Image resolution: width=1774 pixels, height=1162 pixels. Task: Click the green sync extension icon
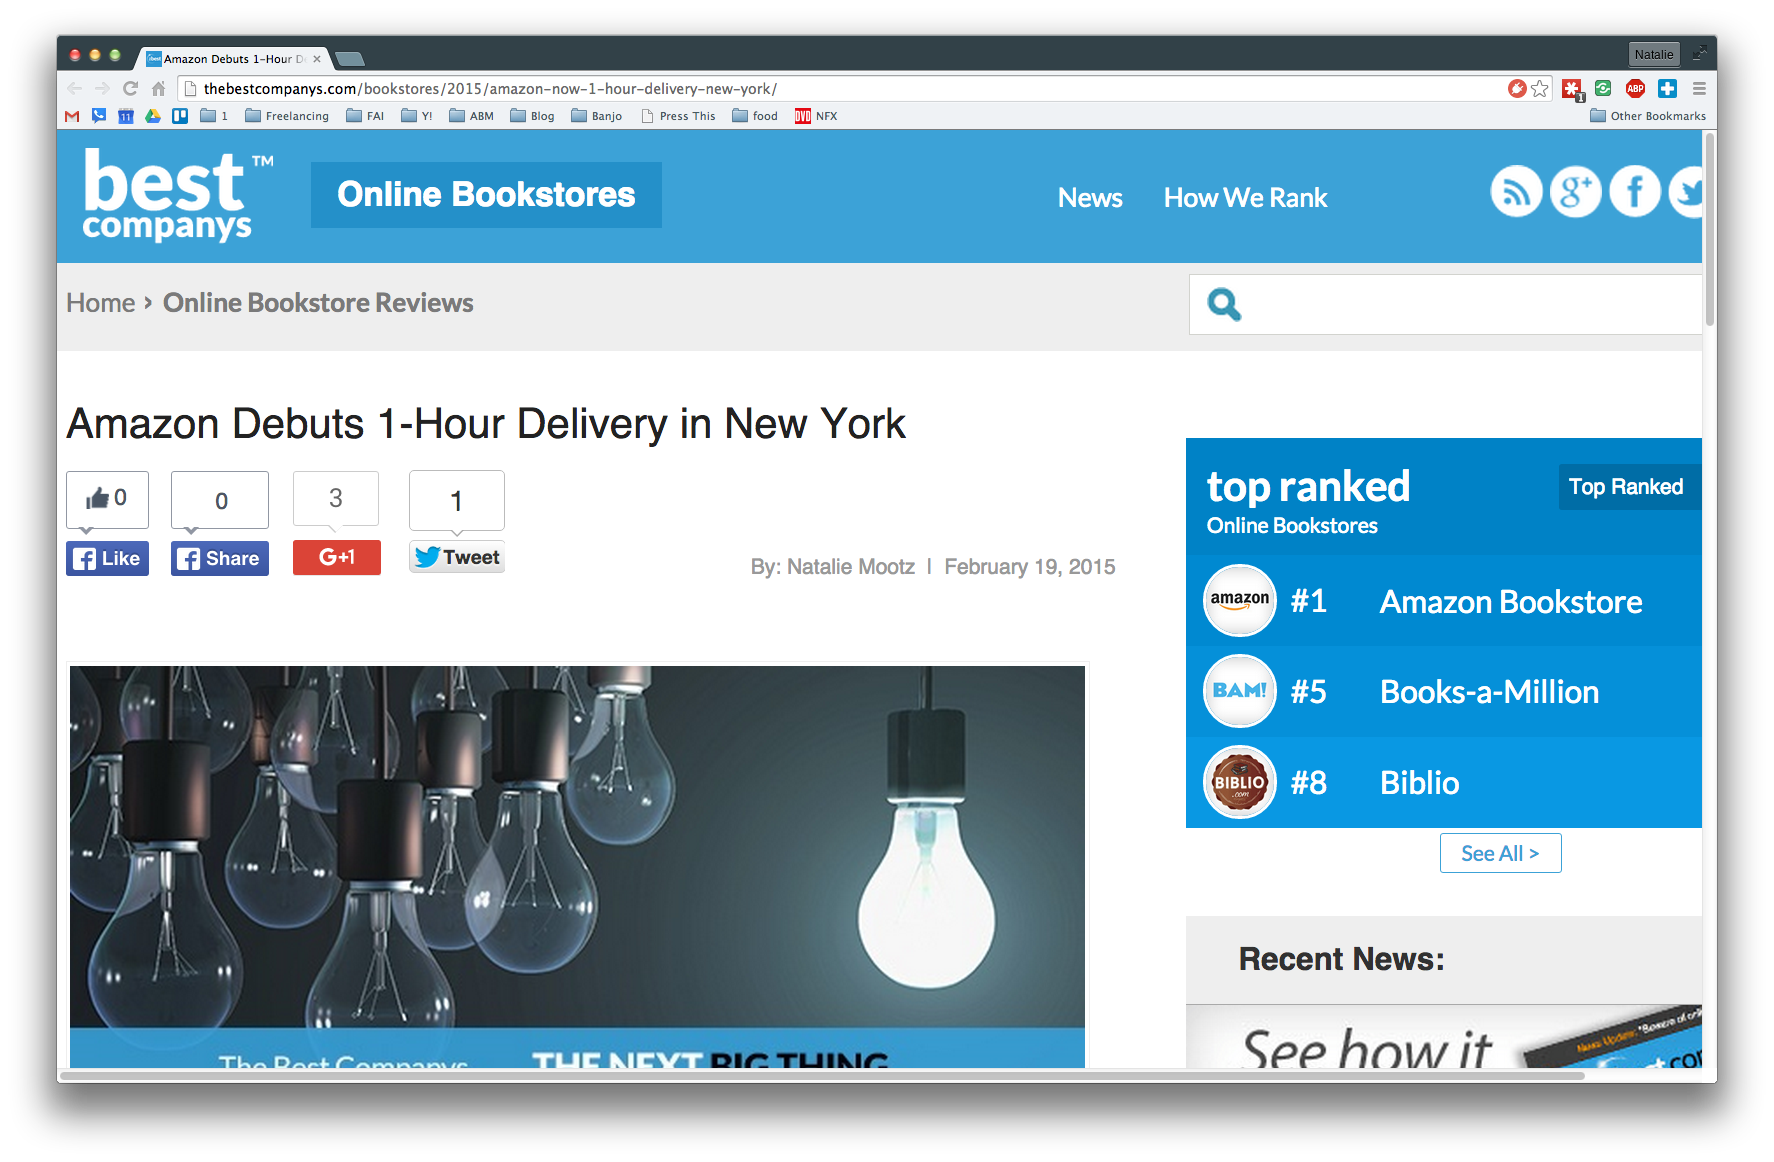tap(1603, 89)
